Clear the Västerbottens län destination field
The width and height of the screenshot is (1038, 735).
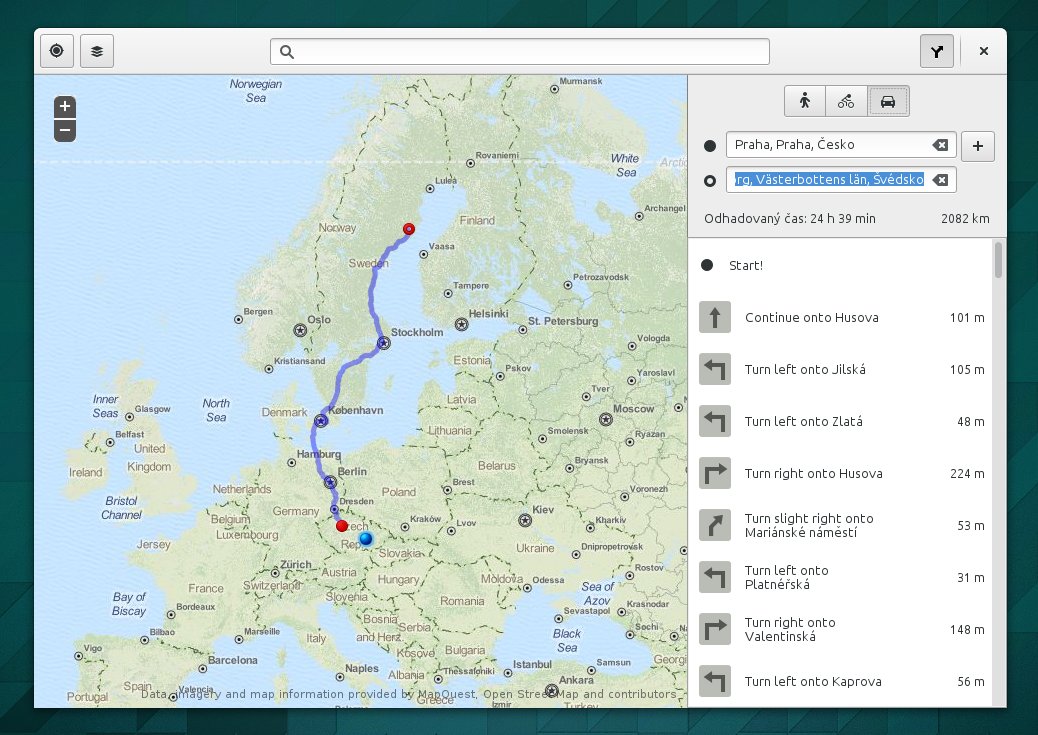940,180
